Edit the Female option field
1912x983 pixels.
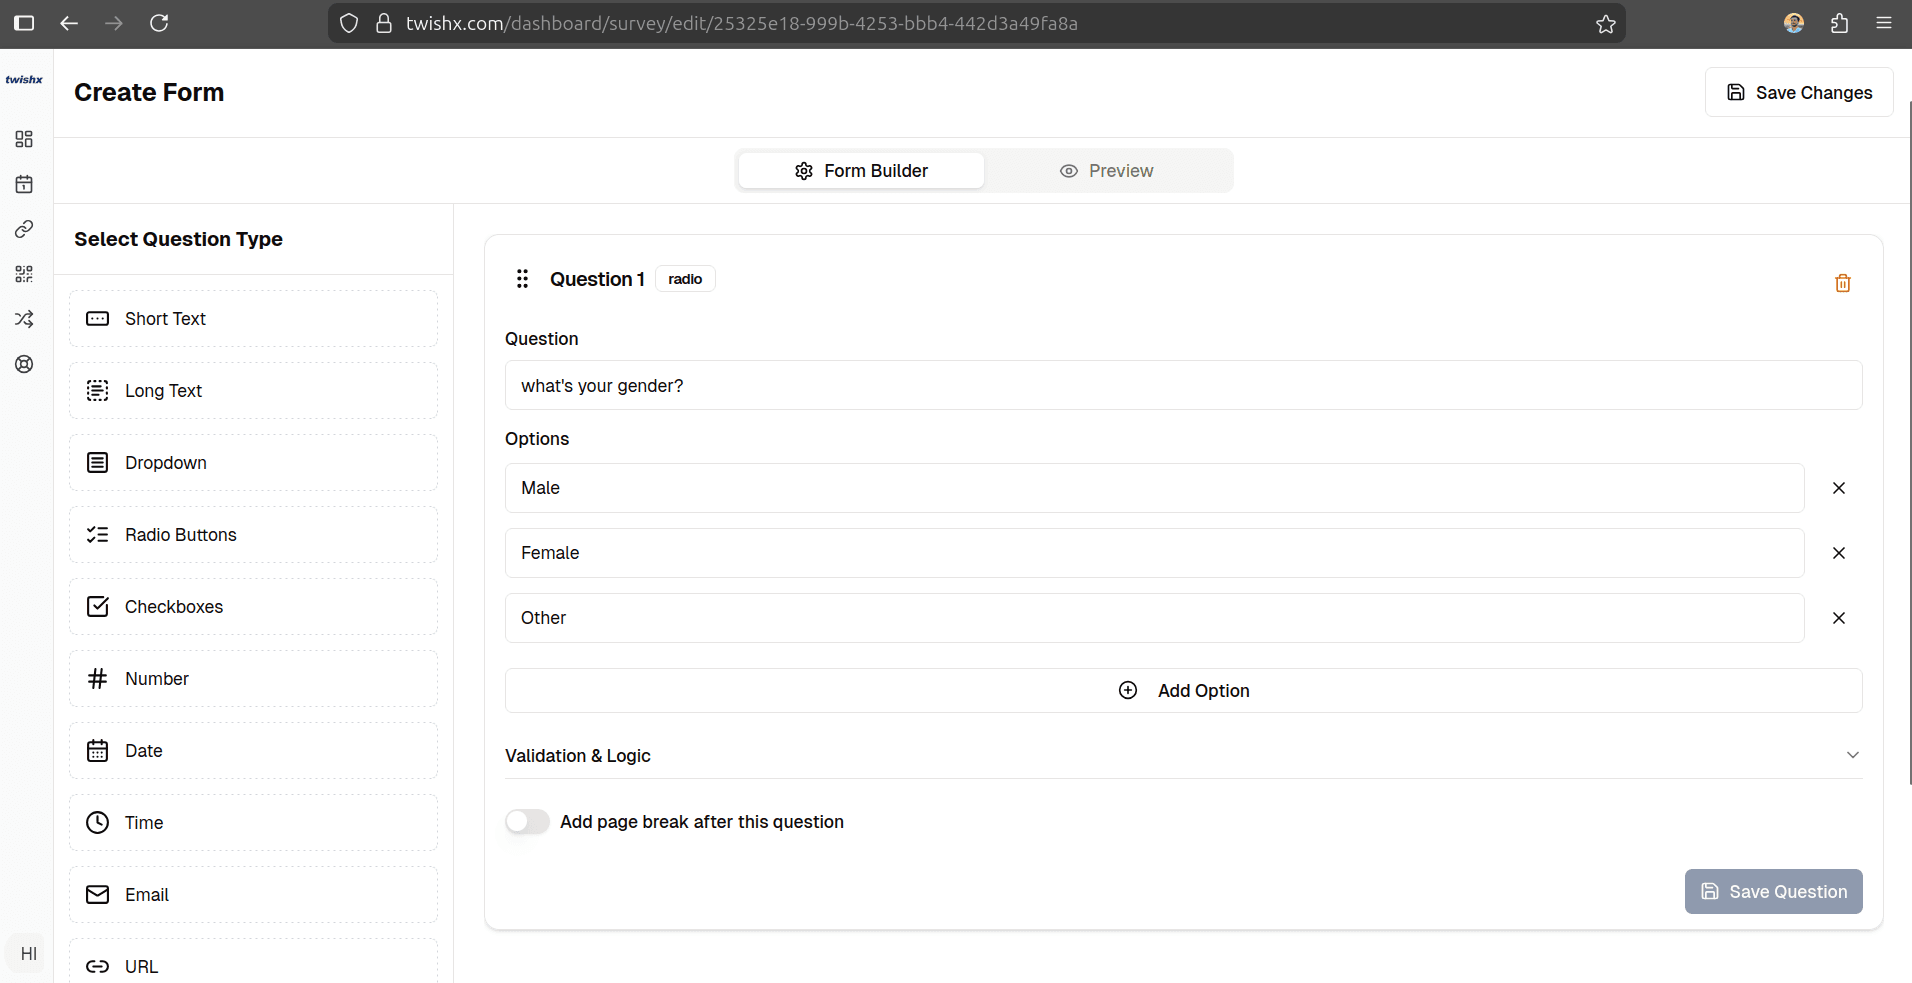pyautogui.click(x=1154, y=553)
